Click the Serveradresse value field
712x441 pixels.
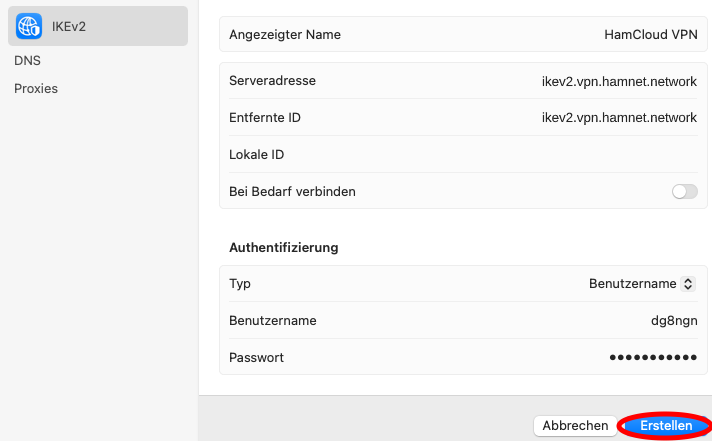[619, 81]
